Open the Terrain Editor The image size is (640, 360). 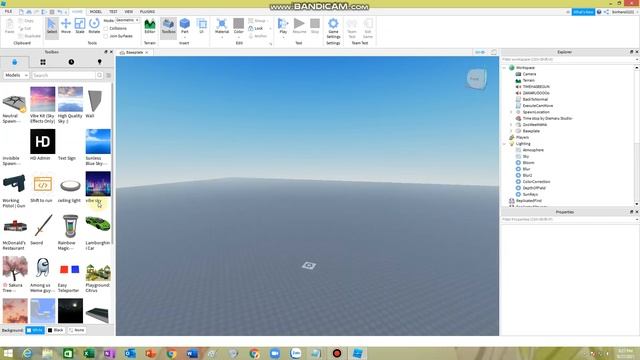150,27
